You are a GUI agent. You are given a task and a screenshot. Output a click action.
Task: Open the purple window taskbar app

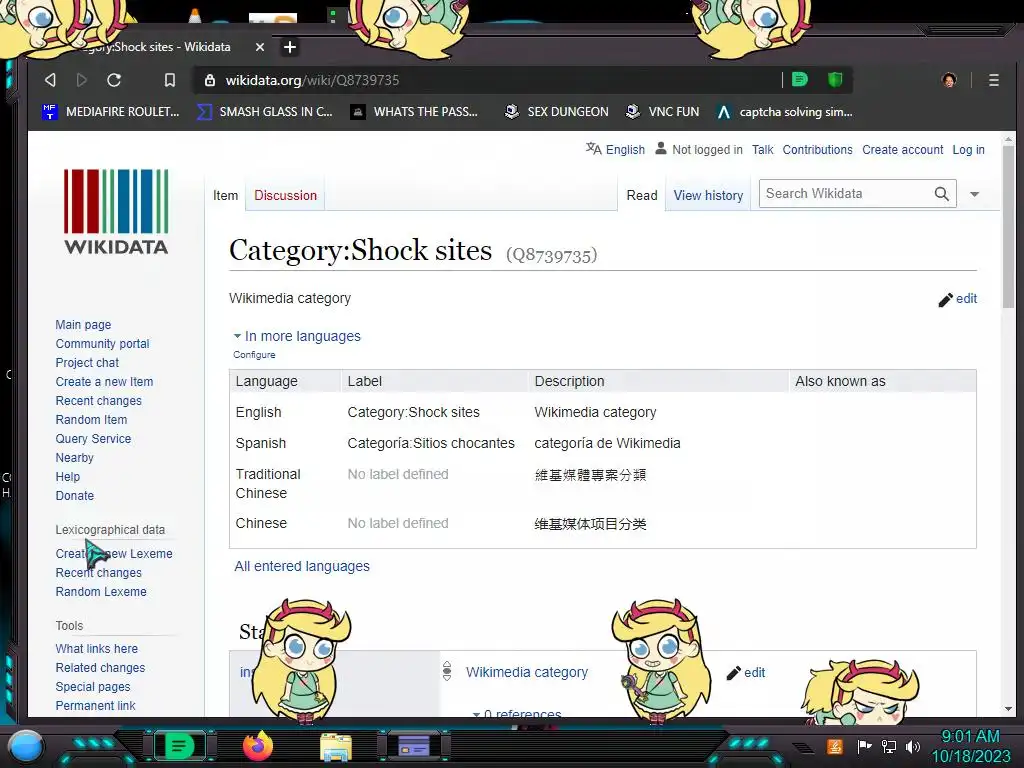[x=413, y=746]
